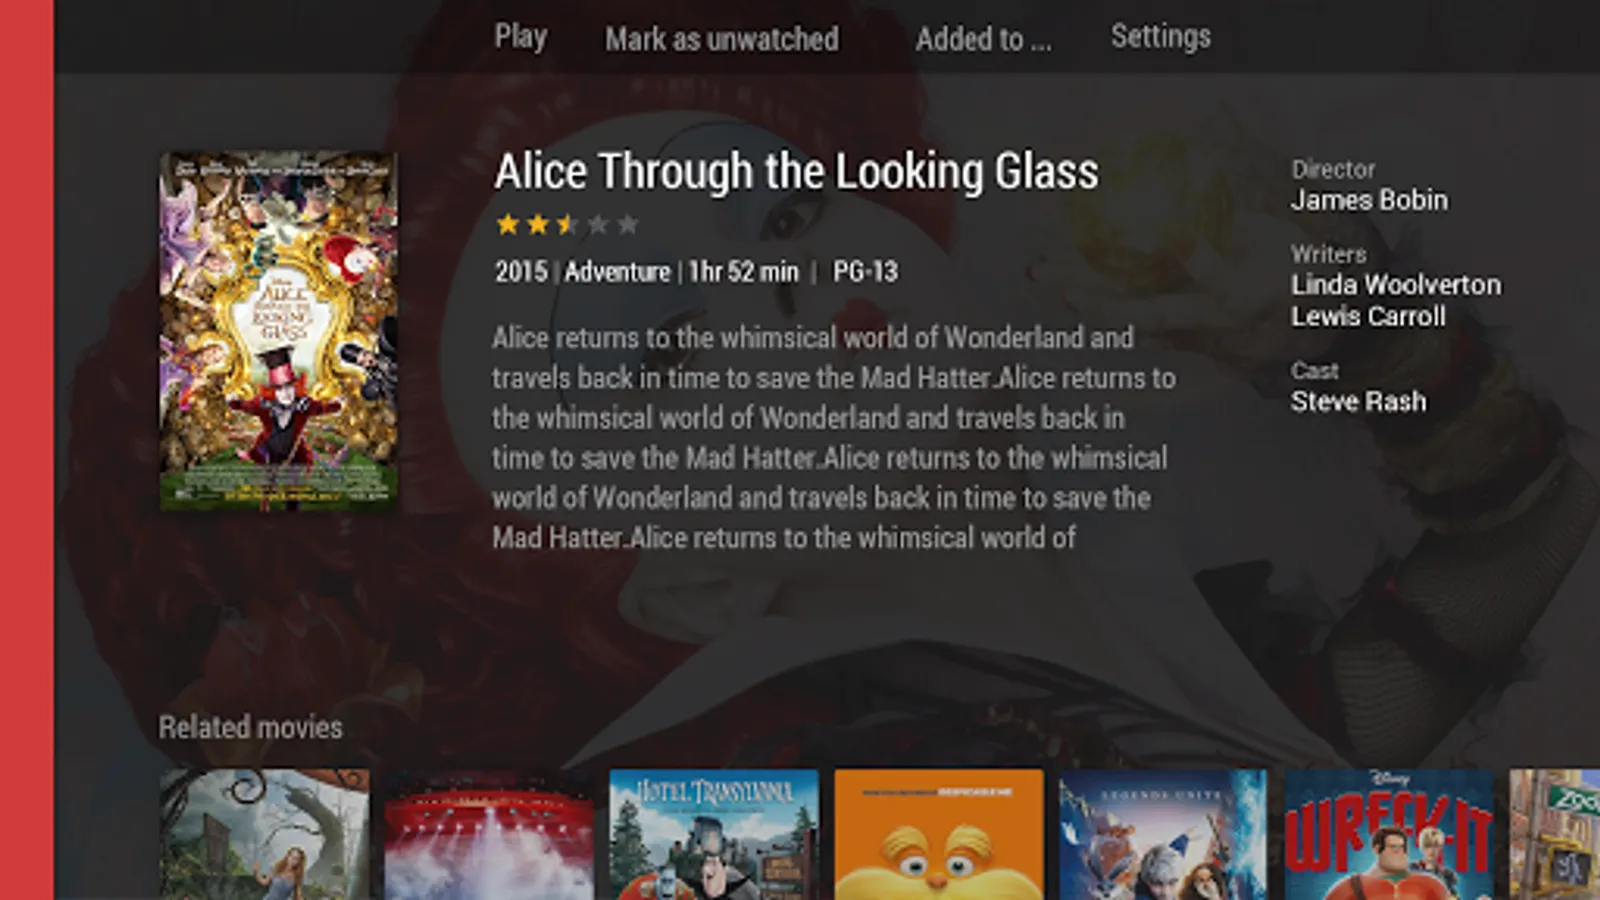This screenshot has height=900, width=1600.
Task: Open writer Linda Woolverton
Action: pos(1395,285)
